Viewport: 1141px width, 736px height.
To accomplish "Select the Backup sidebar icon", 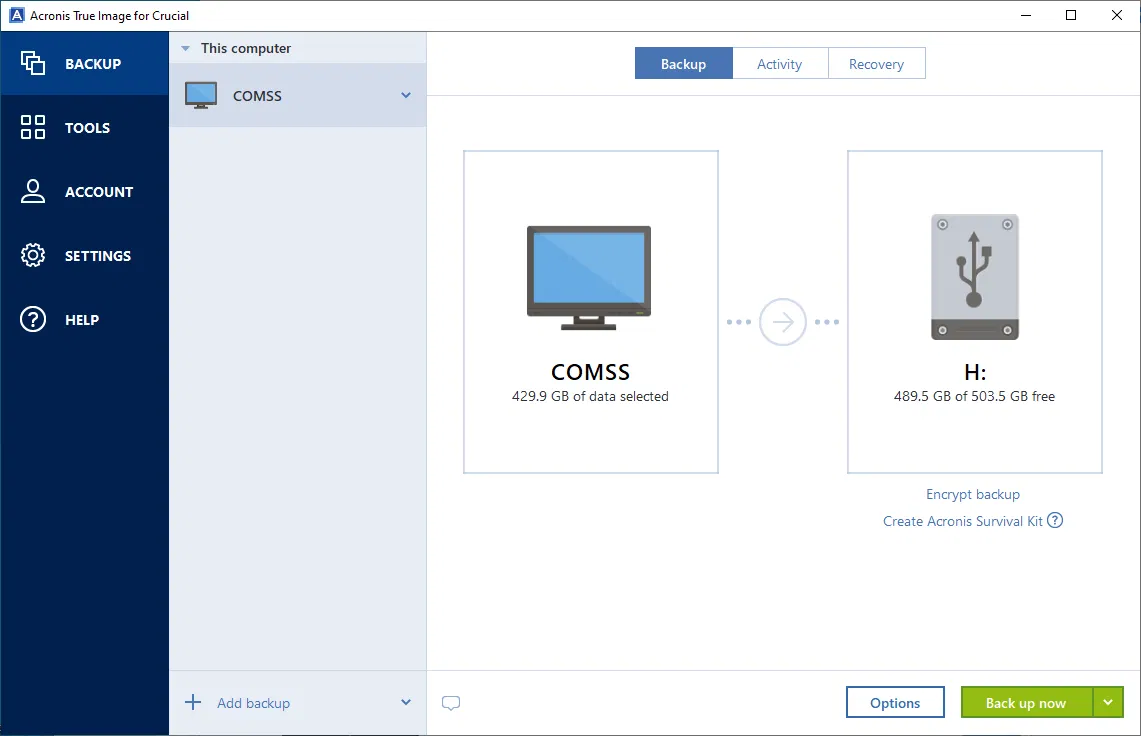I will click(x=33, y=63).
